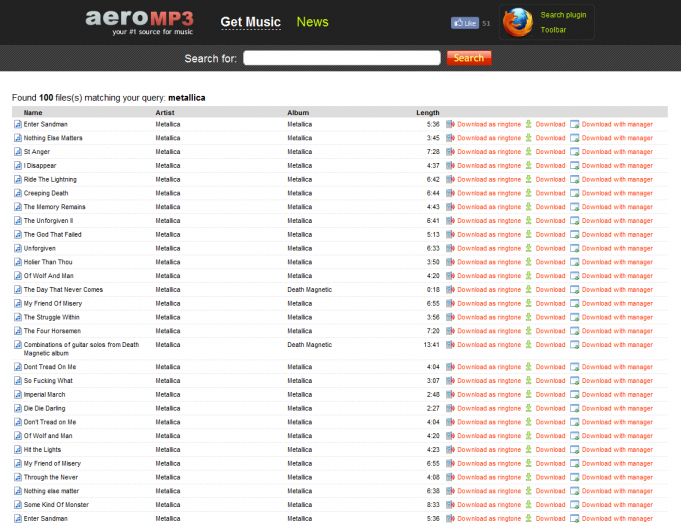
Task: Click the manager icon in The Unforgiven II row
Action: coord(574,221)
